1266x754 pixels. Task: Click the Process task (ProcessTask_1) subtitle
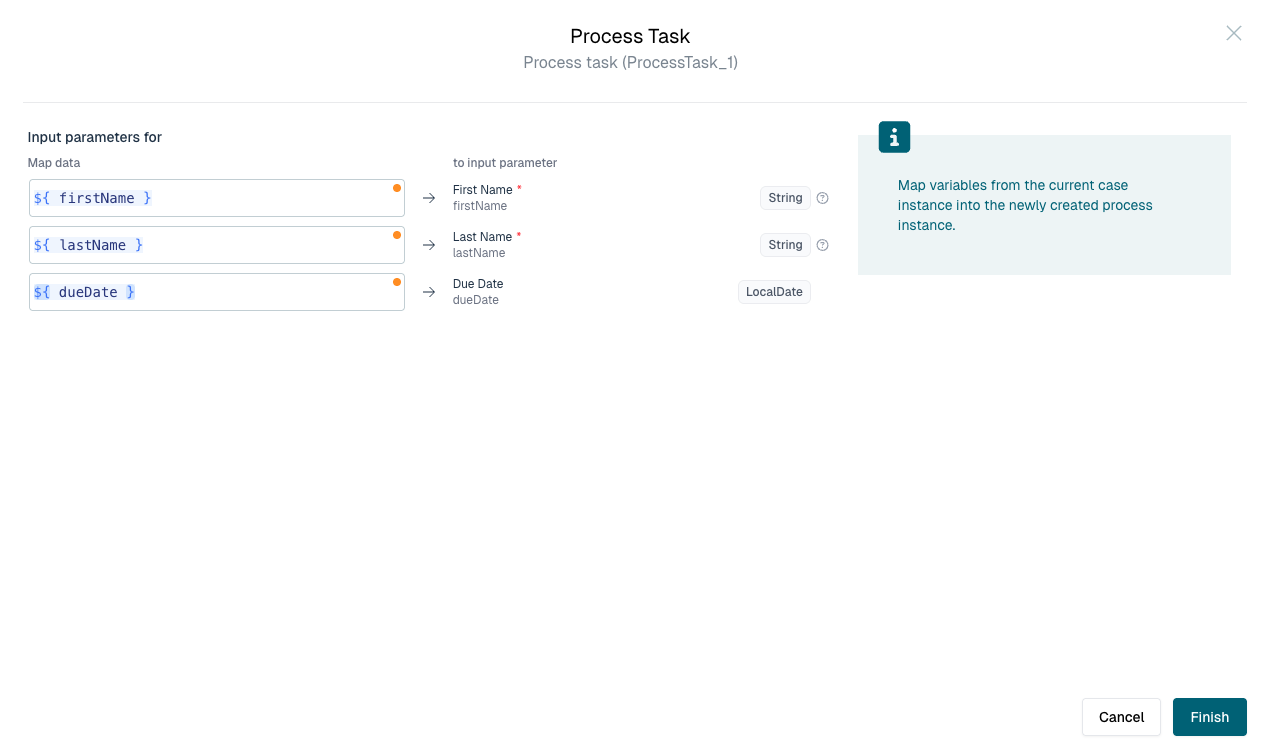[x=631, y=62]
